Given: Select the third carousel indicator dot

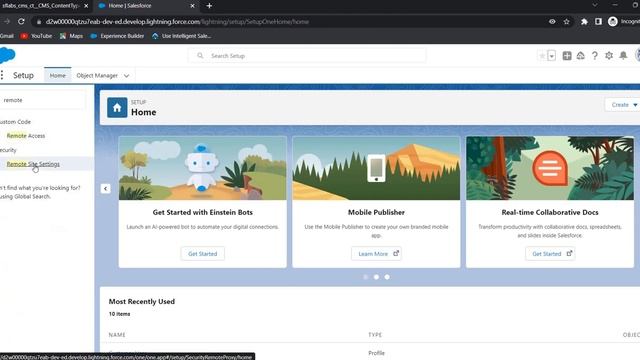Looking at the screenshot, I should click(x=387, y=277).
